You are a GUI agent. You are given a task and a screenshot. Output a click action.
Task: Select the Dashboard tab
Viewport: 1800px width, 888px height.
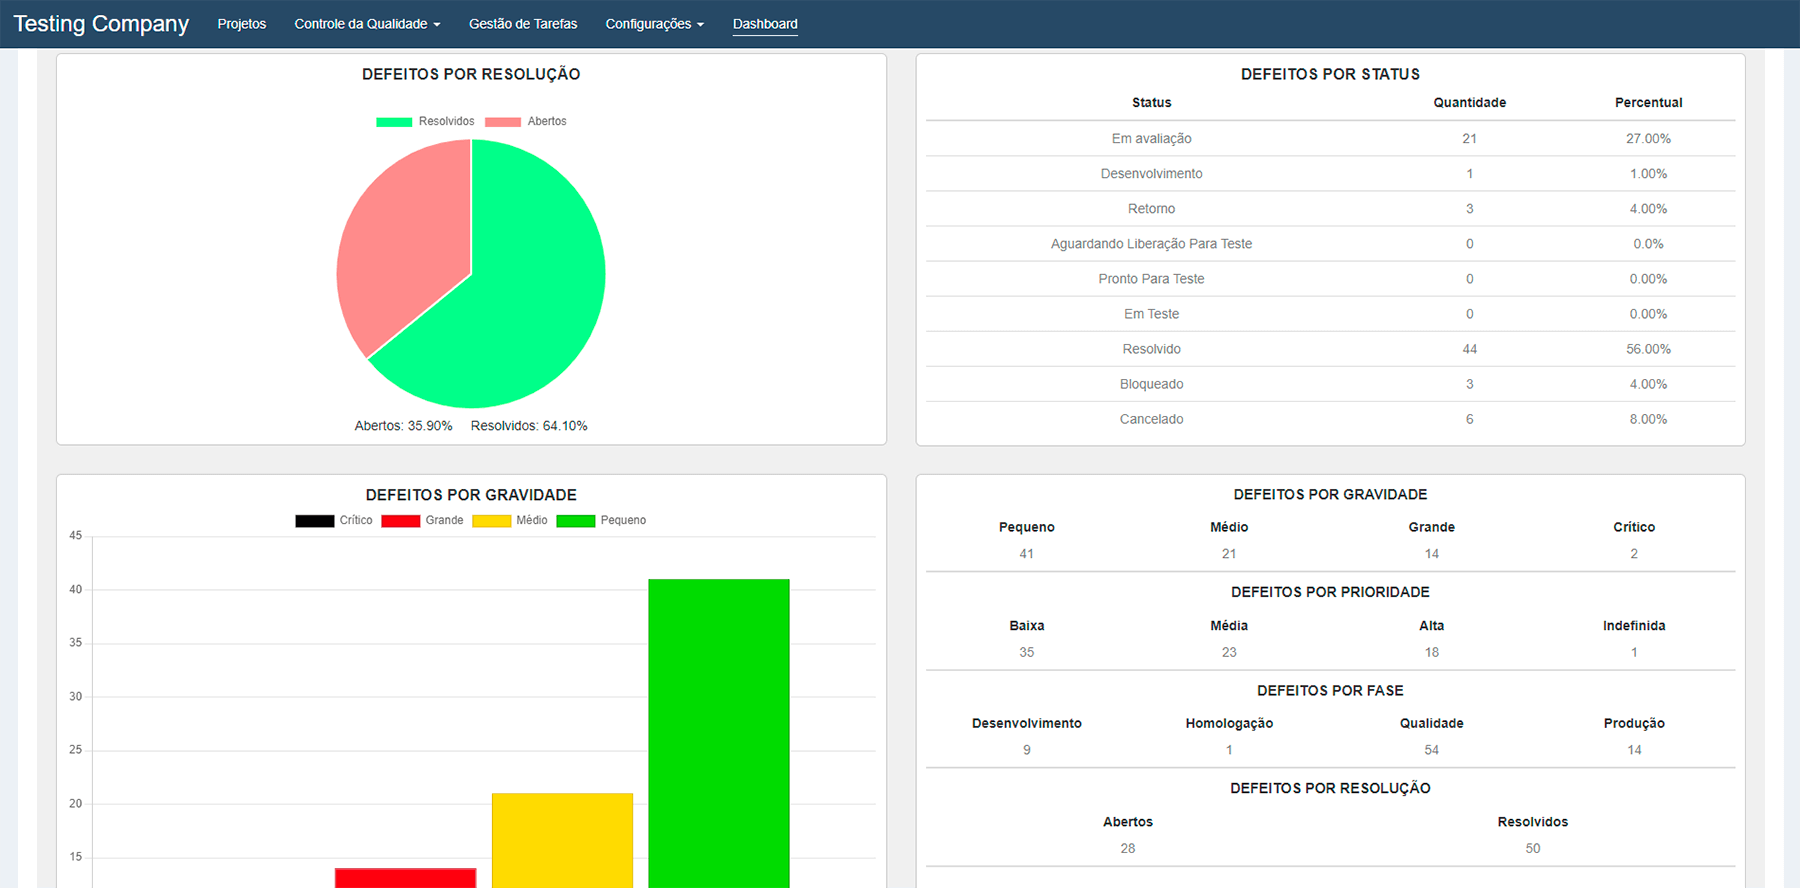pos(764,24)
